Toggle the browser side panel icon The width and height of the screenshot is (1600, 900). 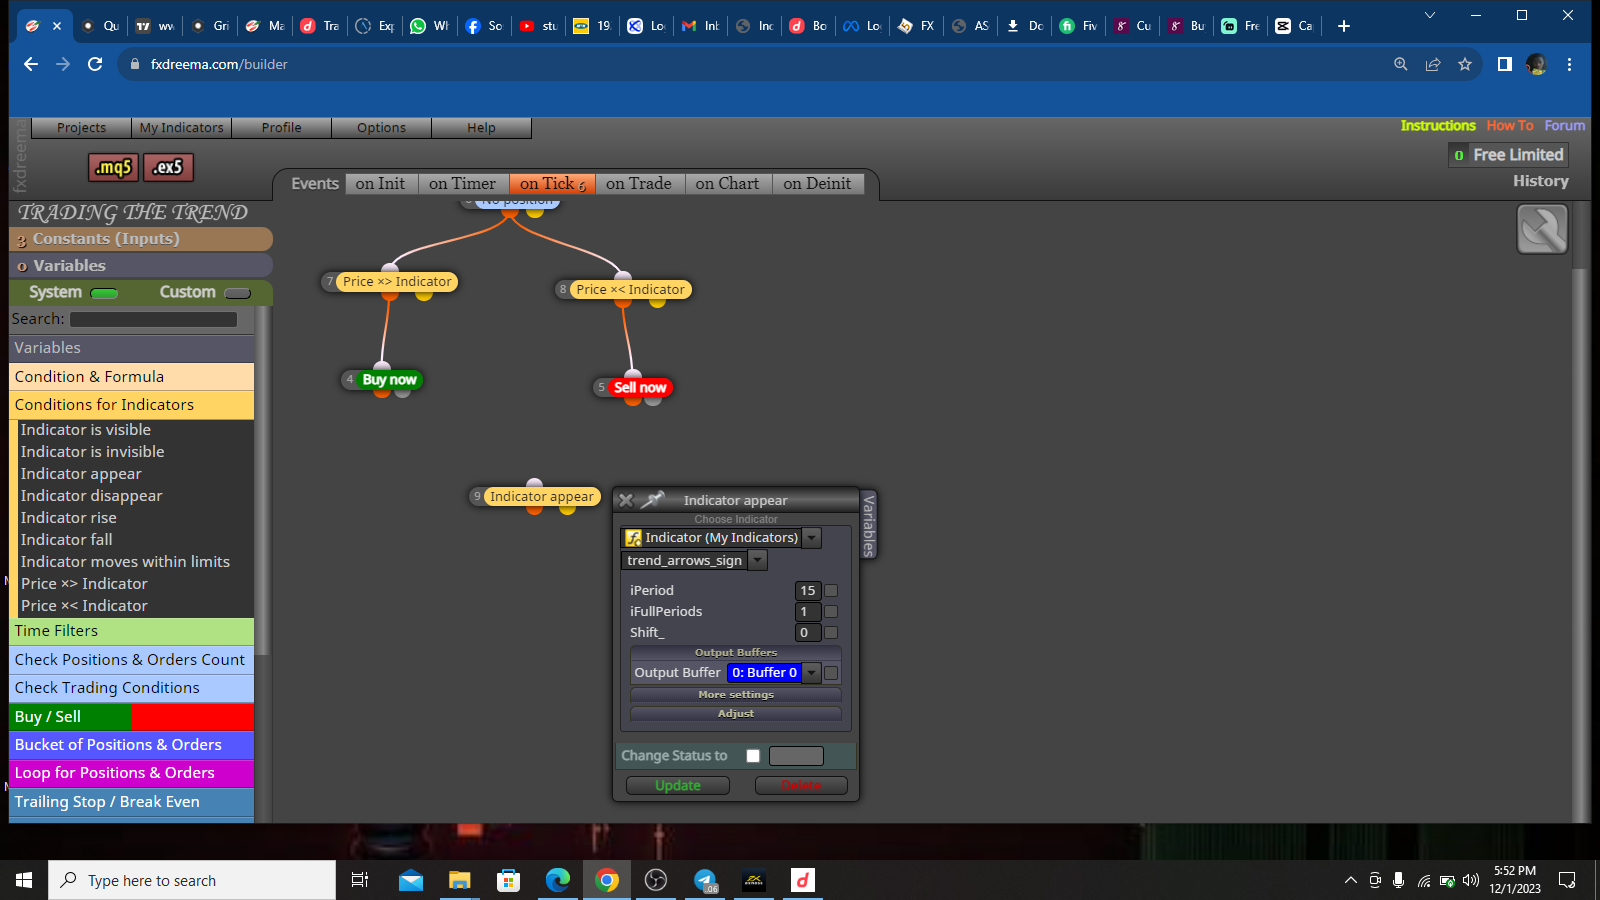pyautogui.click(x=1504, y=64)
